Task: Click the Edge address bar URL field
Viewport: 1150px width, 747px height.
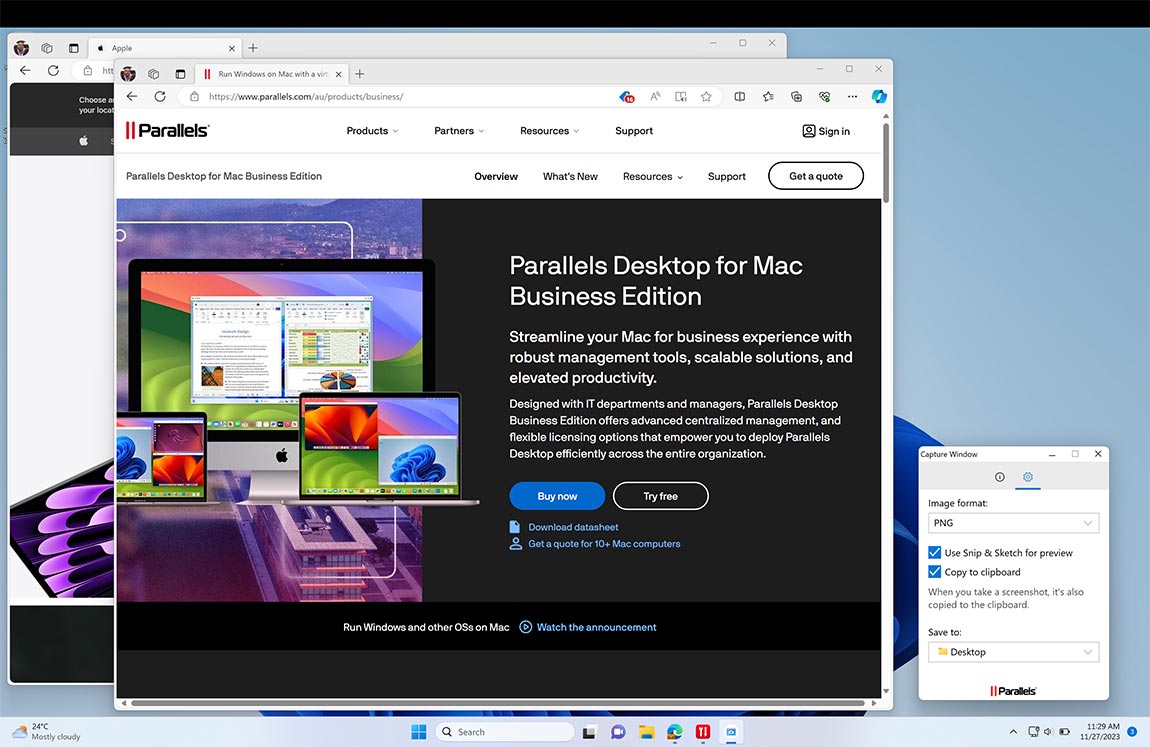Action: pos(400,97)
